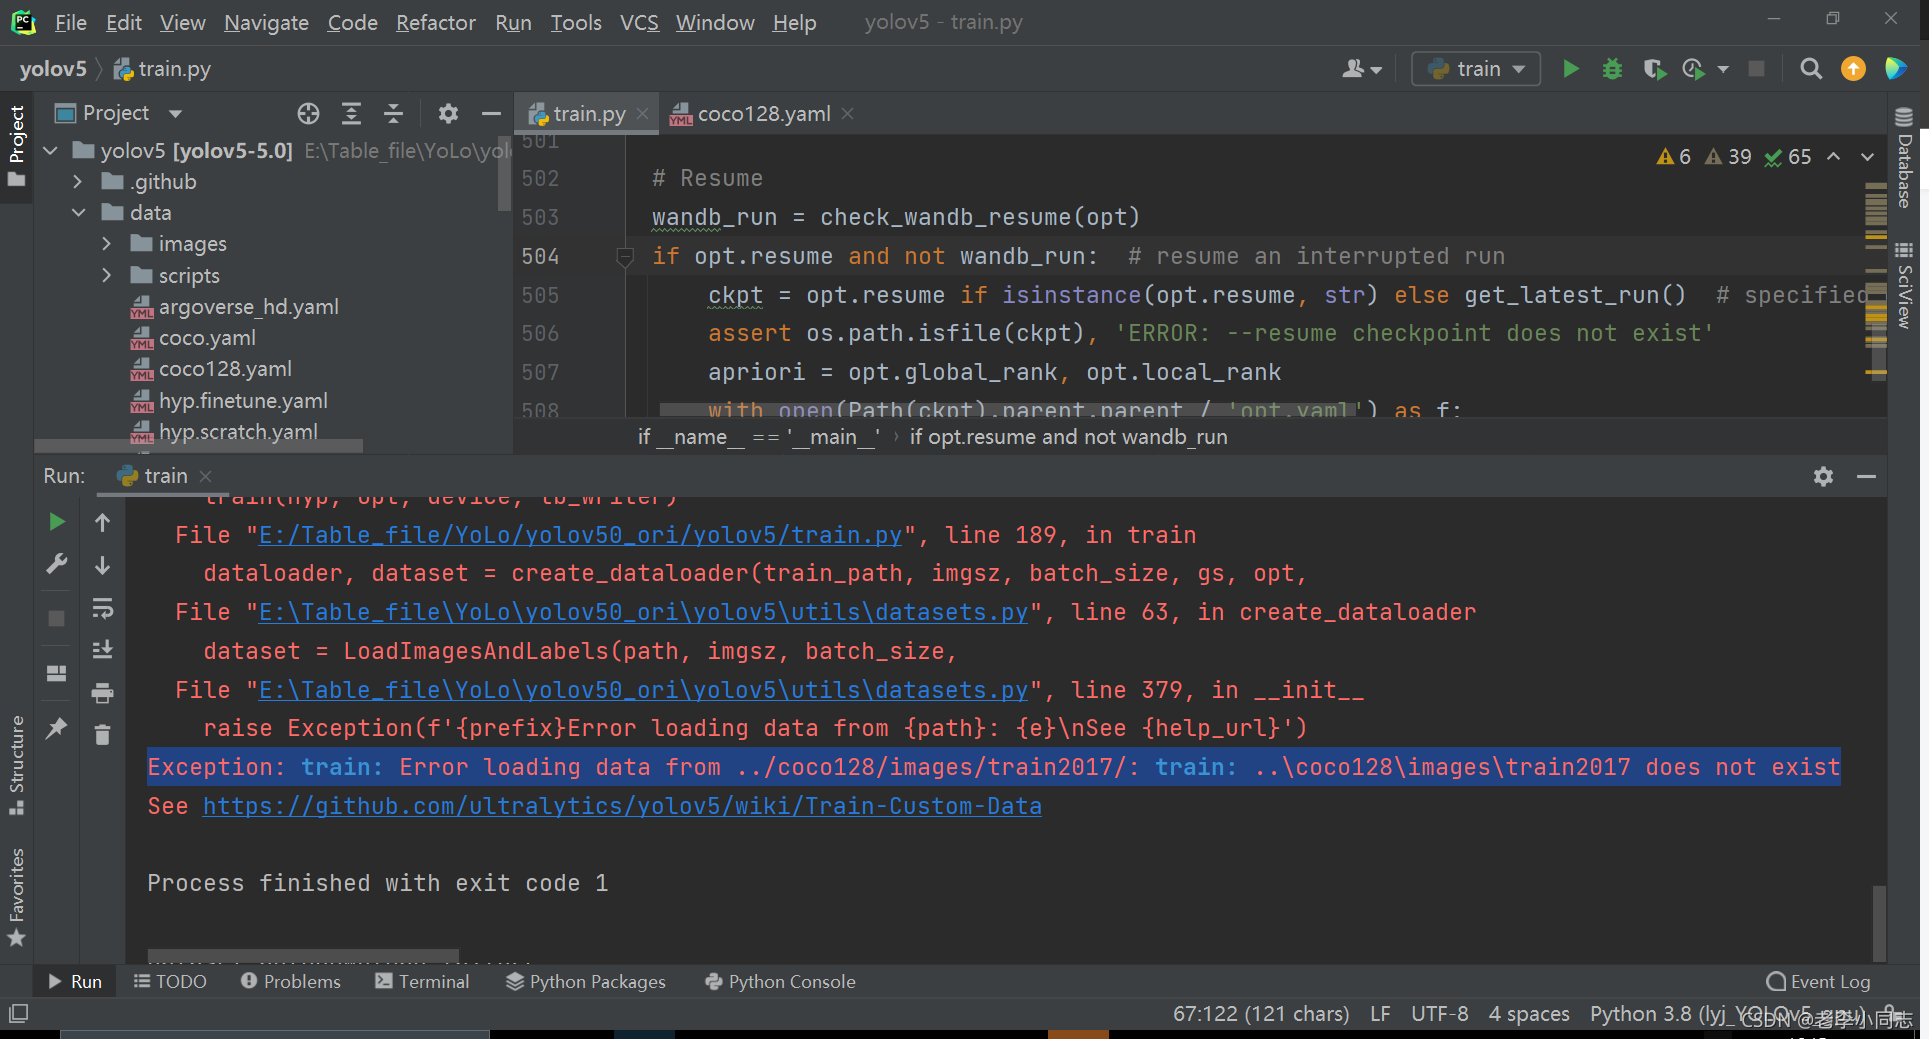Follow the yolov5 Train-Custom-Data wiki link
The width and height of the screenshot is (1929, 1039).
pyautogui.click(x=622, y=806)
